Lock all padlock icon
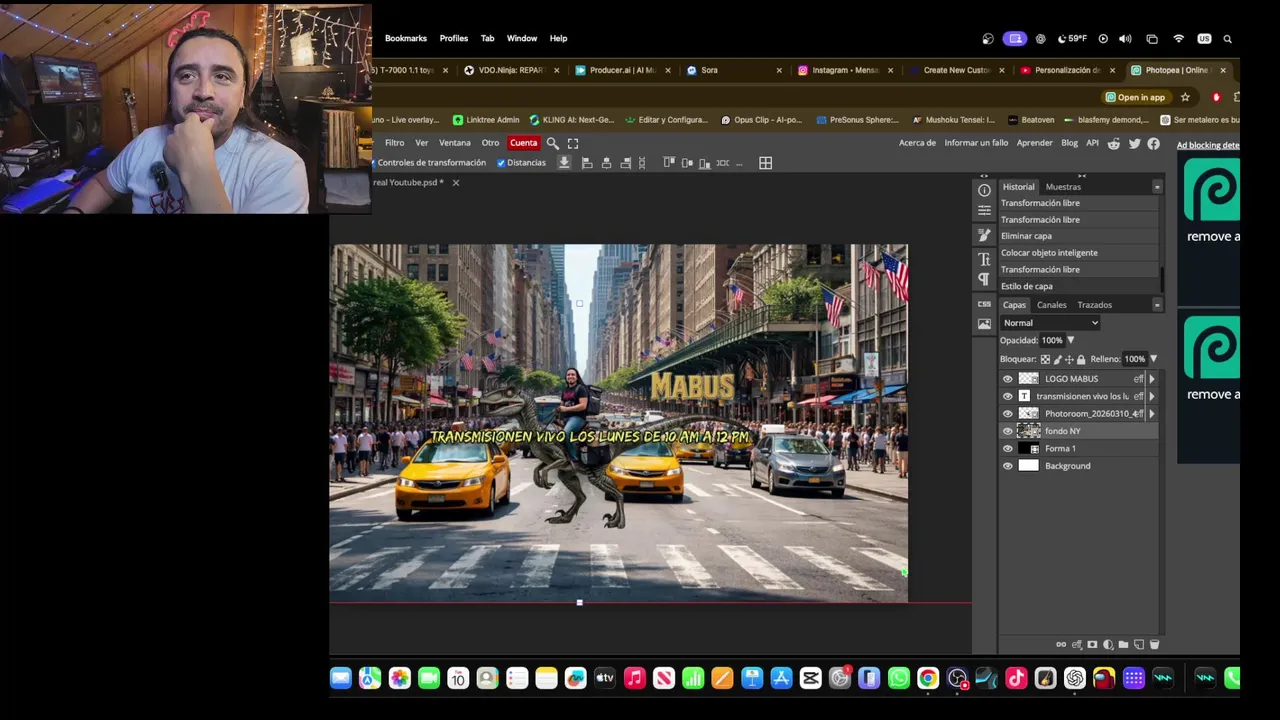This screenshot has height=720, width=1280. (1081, 359)
